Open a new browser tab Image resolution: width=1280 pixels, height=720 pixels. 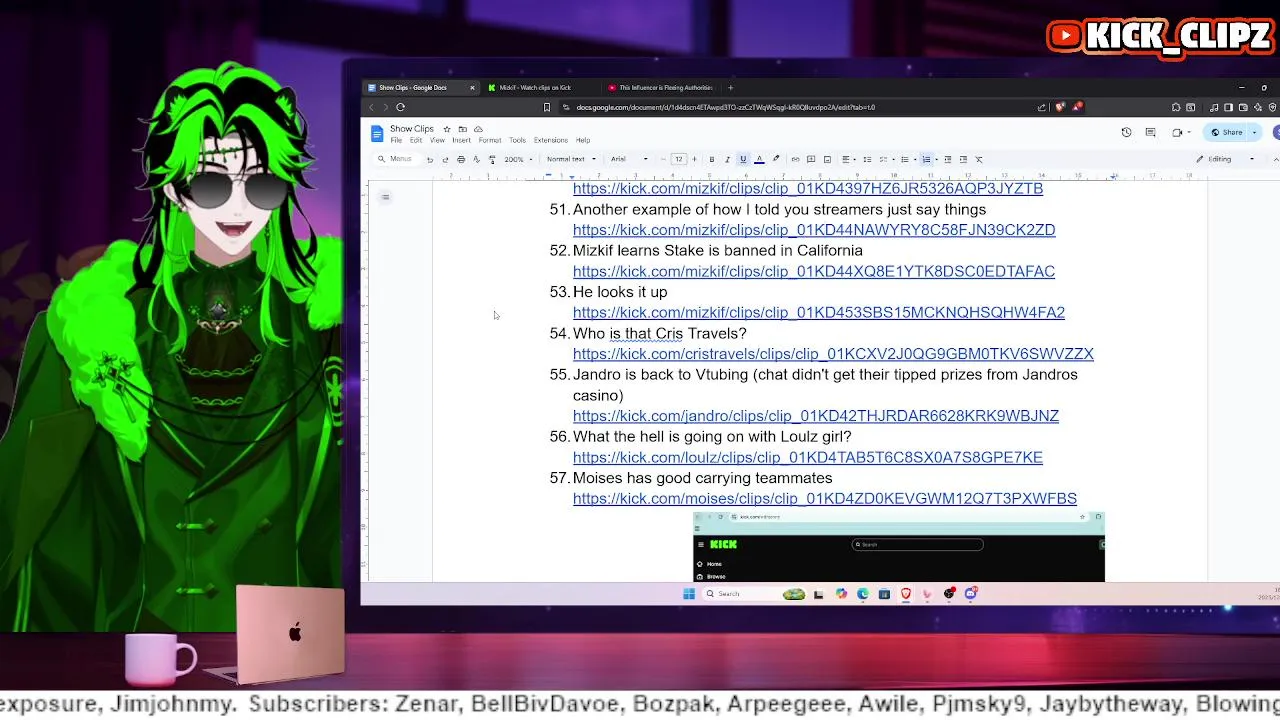click(x=730, y=88)
